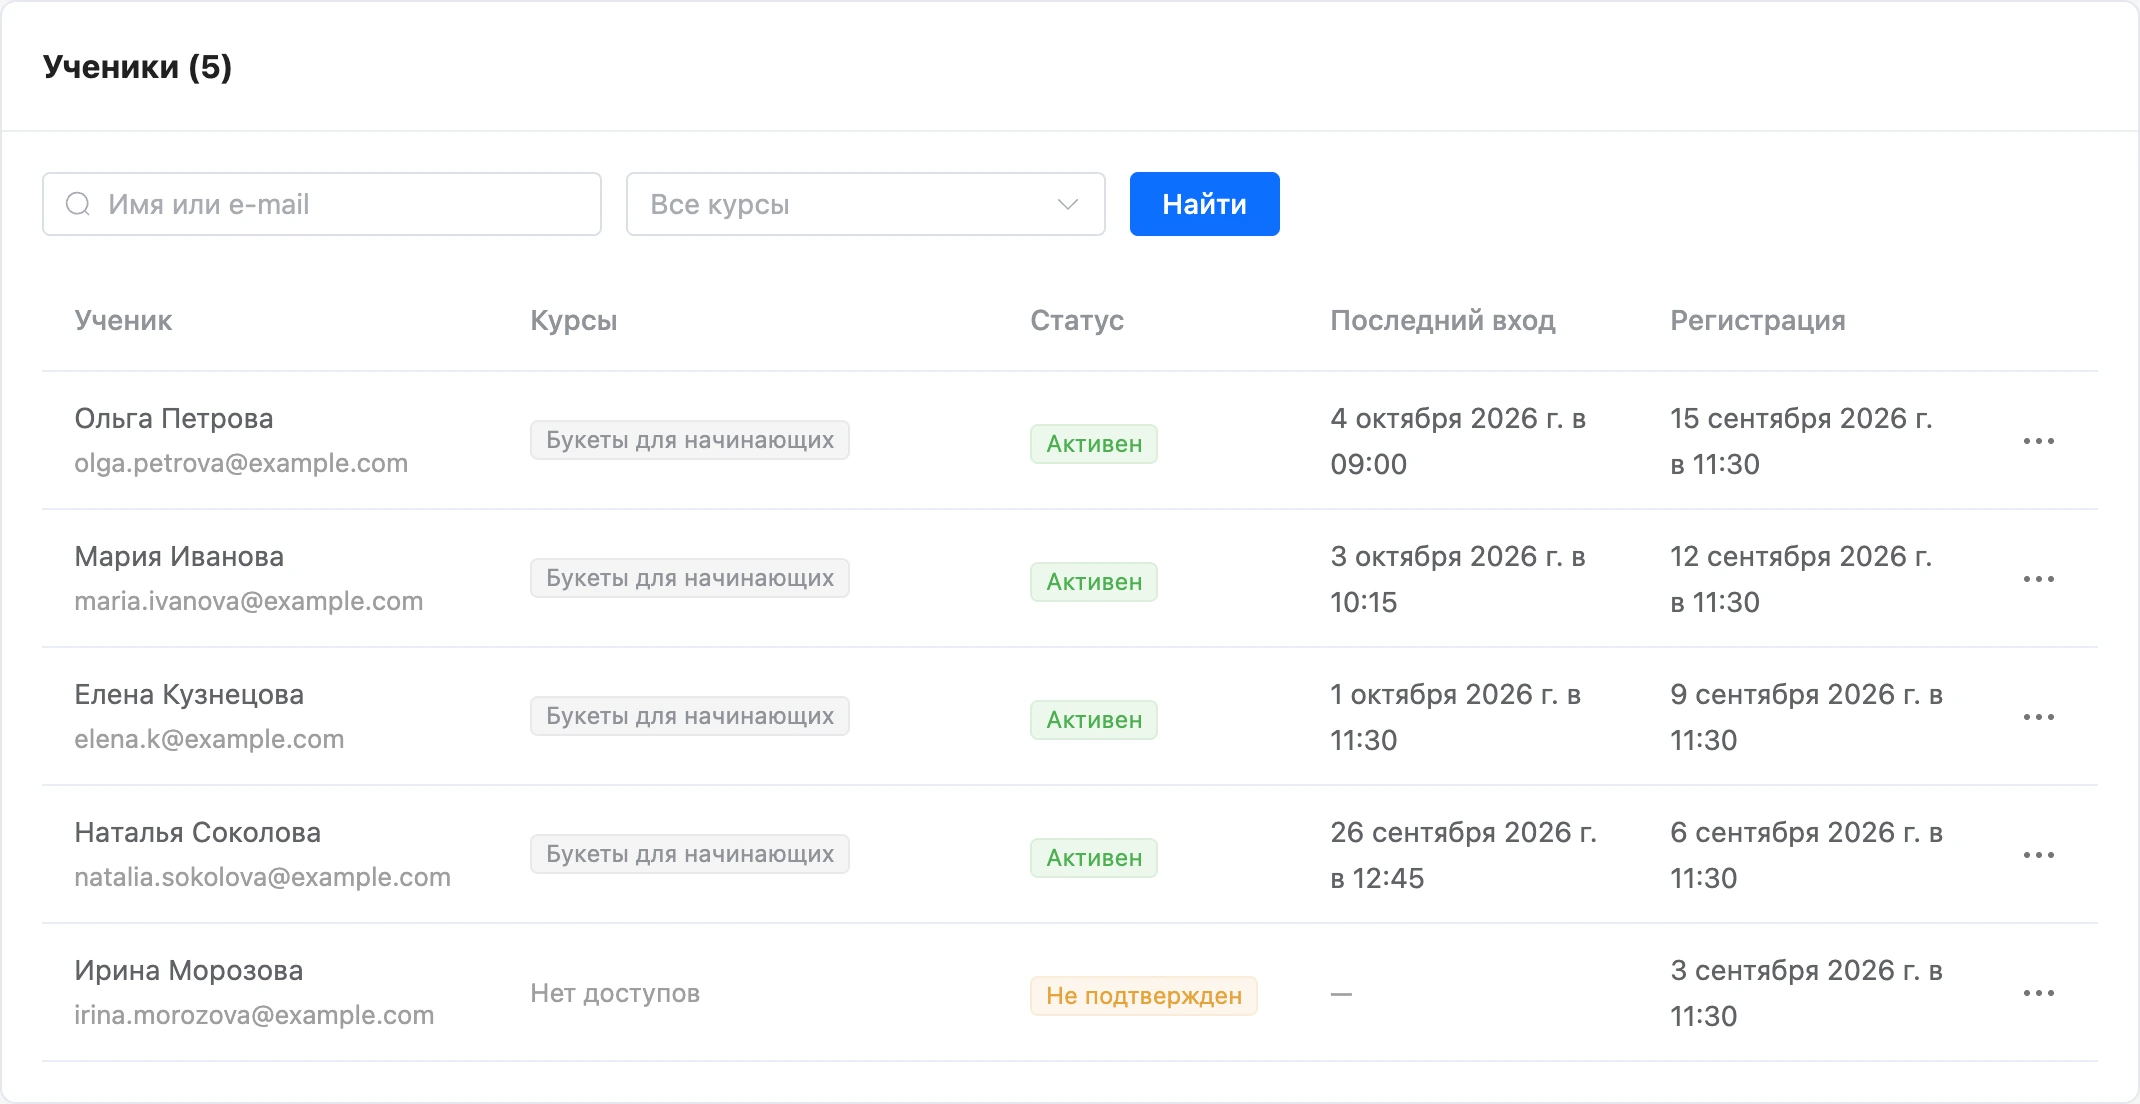Image resolution: width=2140 pixels, height=1104 pixels.
Task: Click the name Ирина Морозова
Action: (x=189, y=970)
